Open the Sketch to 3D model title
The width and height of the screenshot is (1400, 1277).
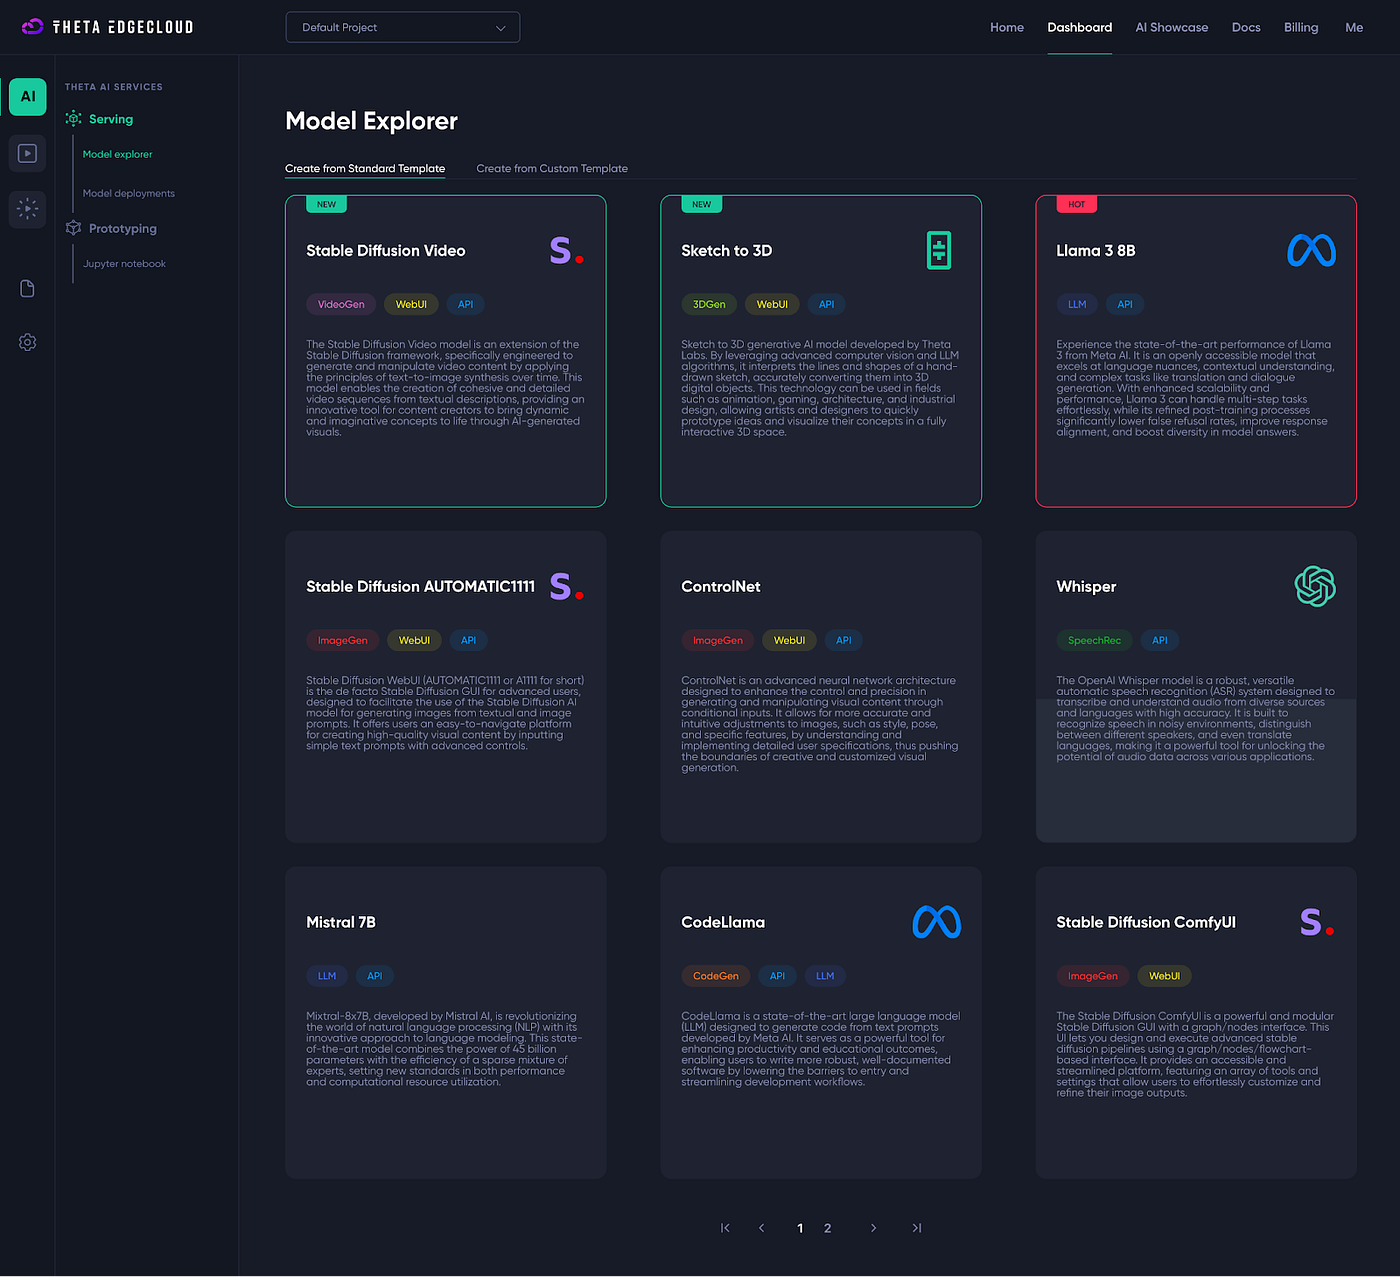(727, 251)
